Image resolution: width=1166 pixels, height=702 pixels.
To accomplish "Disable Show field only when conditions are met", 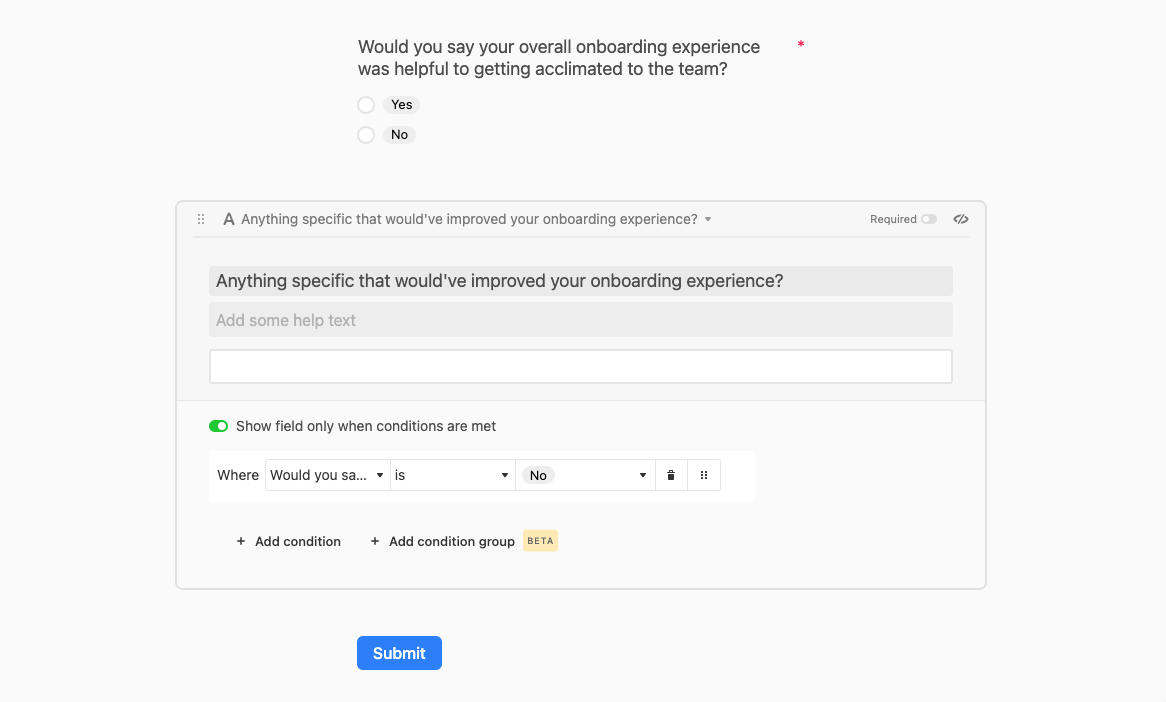I will 218,426.
